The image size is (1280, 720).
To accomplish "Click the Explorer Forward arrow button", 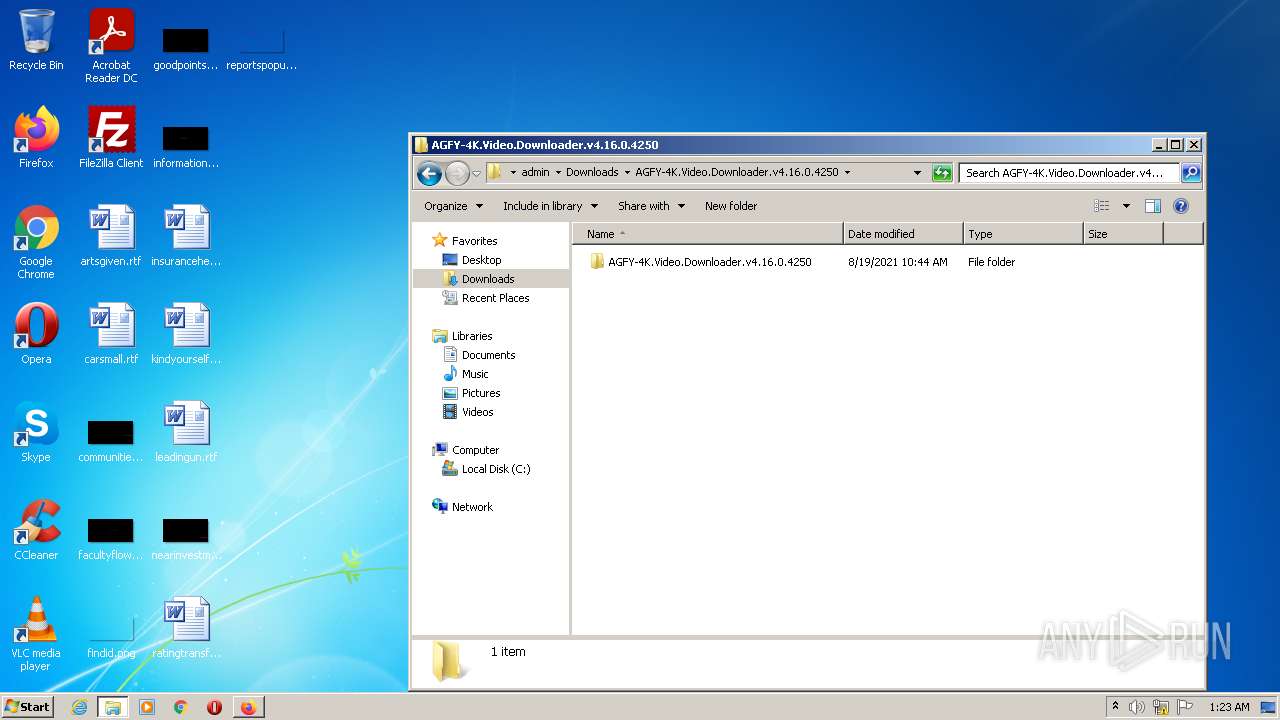I will [457, 173].
